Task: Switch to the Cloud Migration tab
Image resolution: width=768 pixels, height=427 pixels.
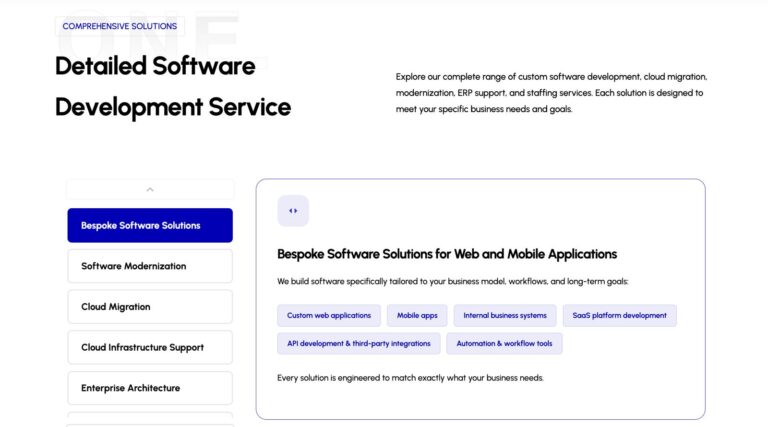Action: [150, 307]
